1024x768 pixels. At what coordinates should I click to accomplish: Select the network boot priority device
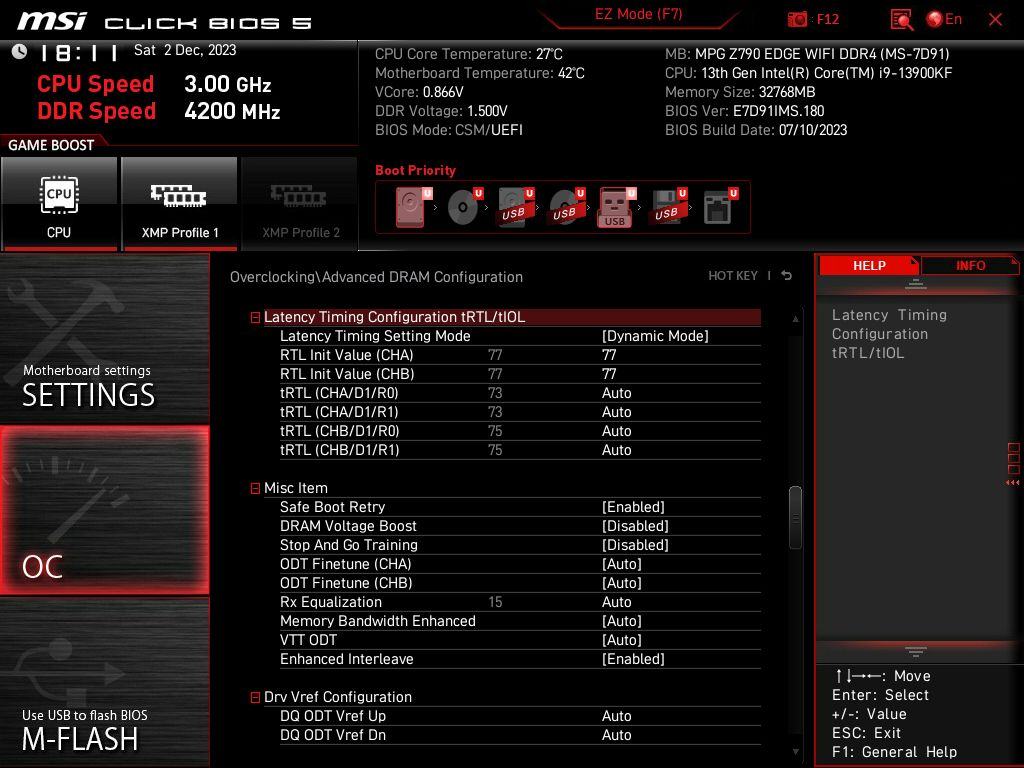click(719, 207)
